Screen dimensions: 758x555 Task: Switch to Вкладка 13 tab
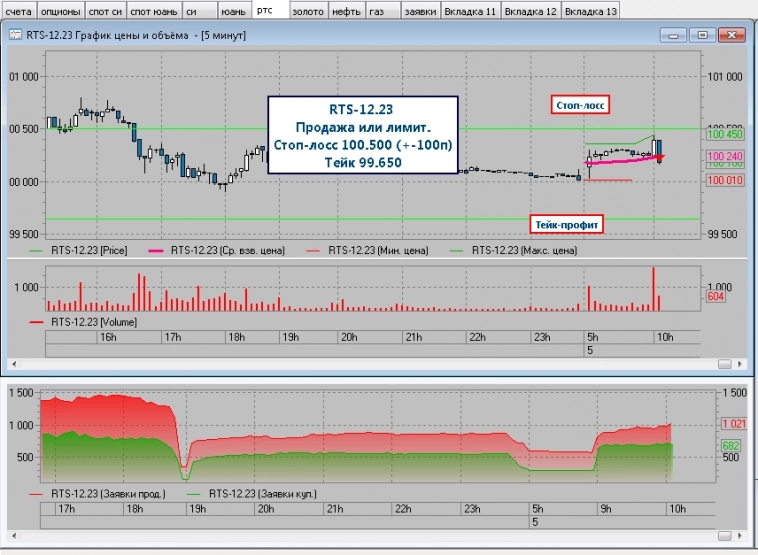(590, 11)
